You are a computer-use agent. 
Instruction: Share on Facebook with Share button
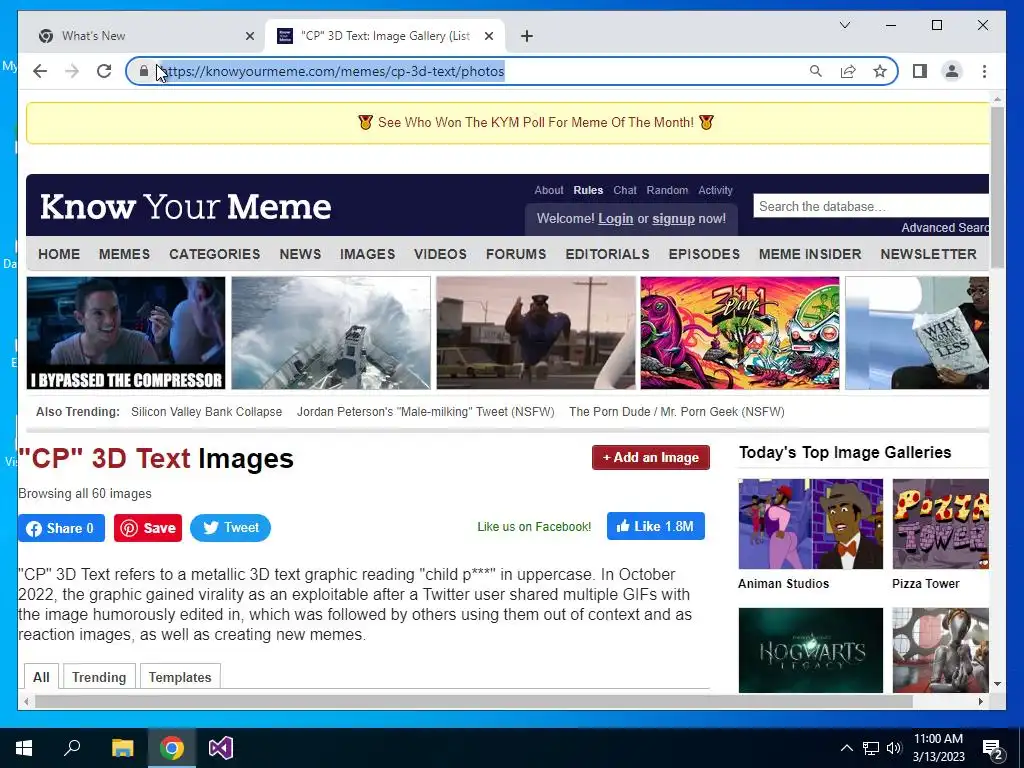61,528
